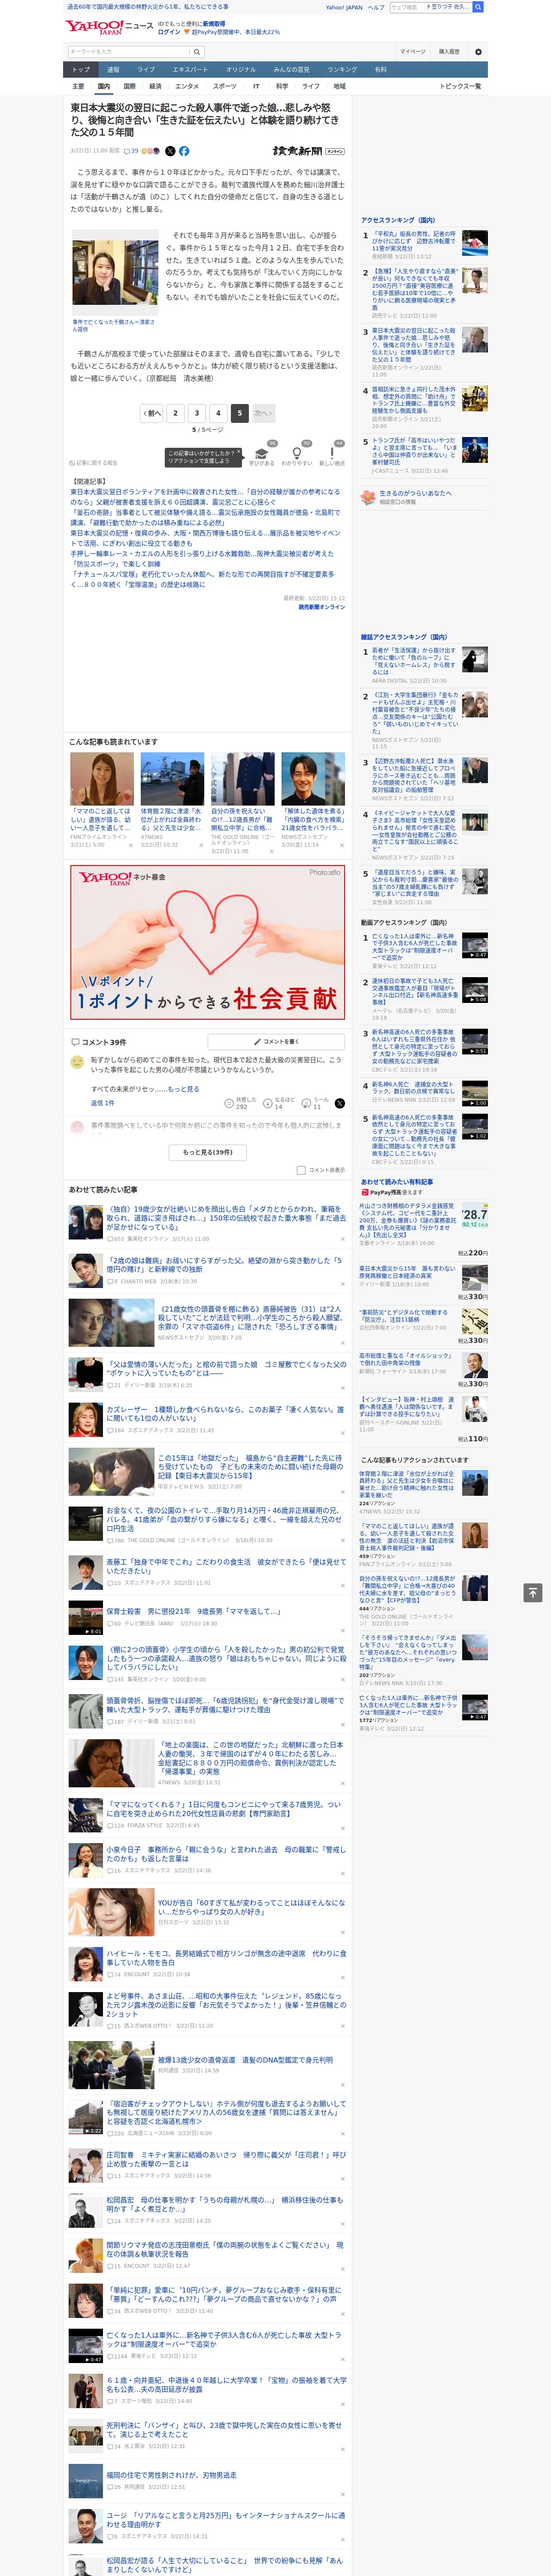
Task: Select the ランキング navigation tab
Action: [x=342, y=70]
